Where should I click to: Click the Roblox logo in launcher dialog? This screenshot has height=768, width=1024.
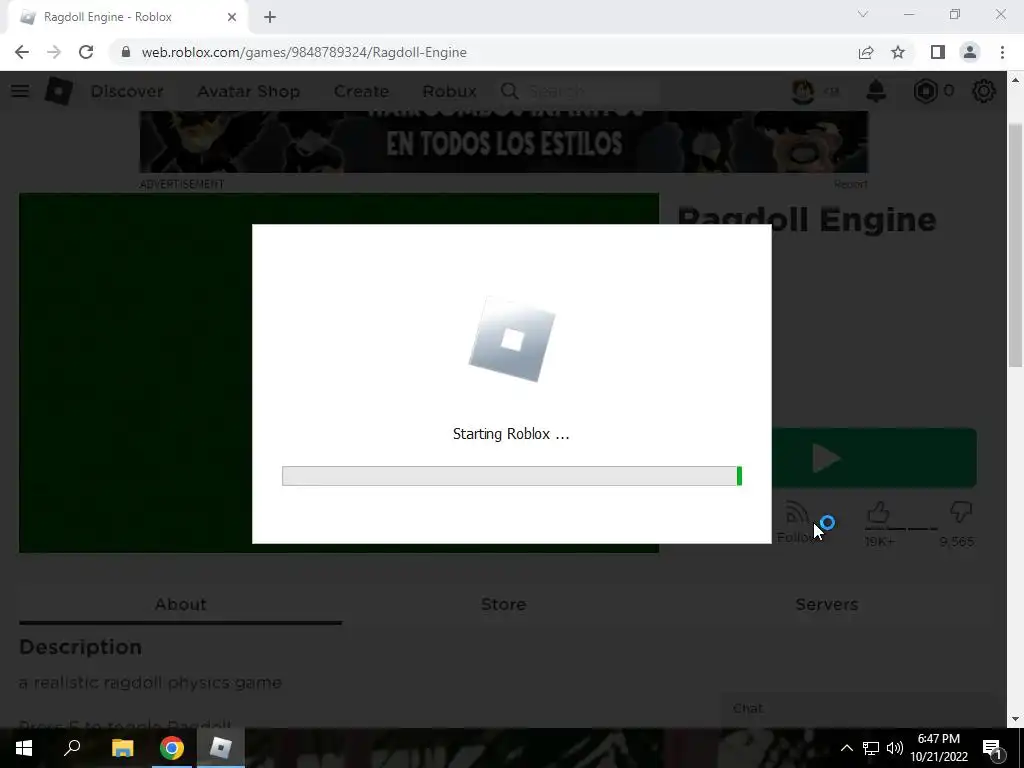click(x=512, y=340)
